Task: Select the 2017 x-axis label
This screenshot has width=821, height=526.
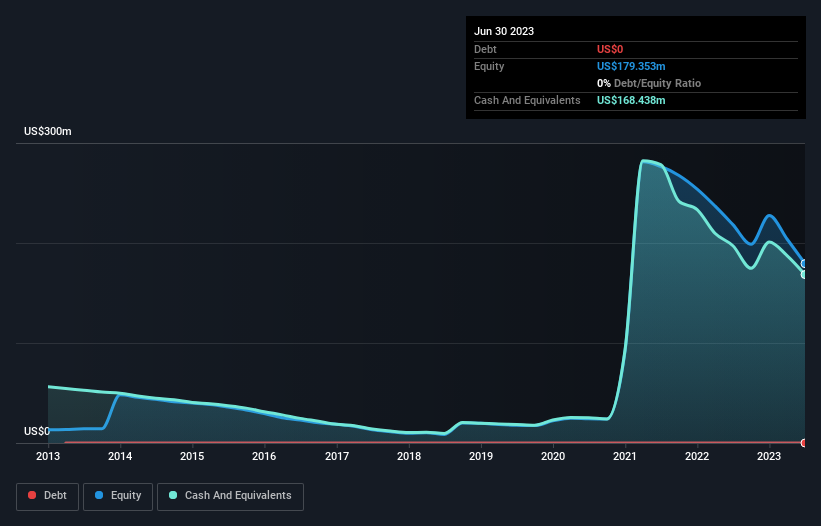Action: pos(337,456)
